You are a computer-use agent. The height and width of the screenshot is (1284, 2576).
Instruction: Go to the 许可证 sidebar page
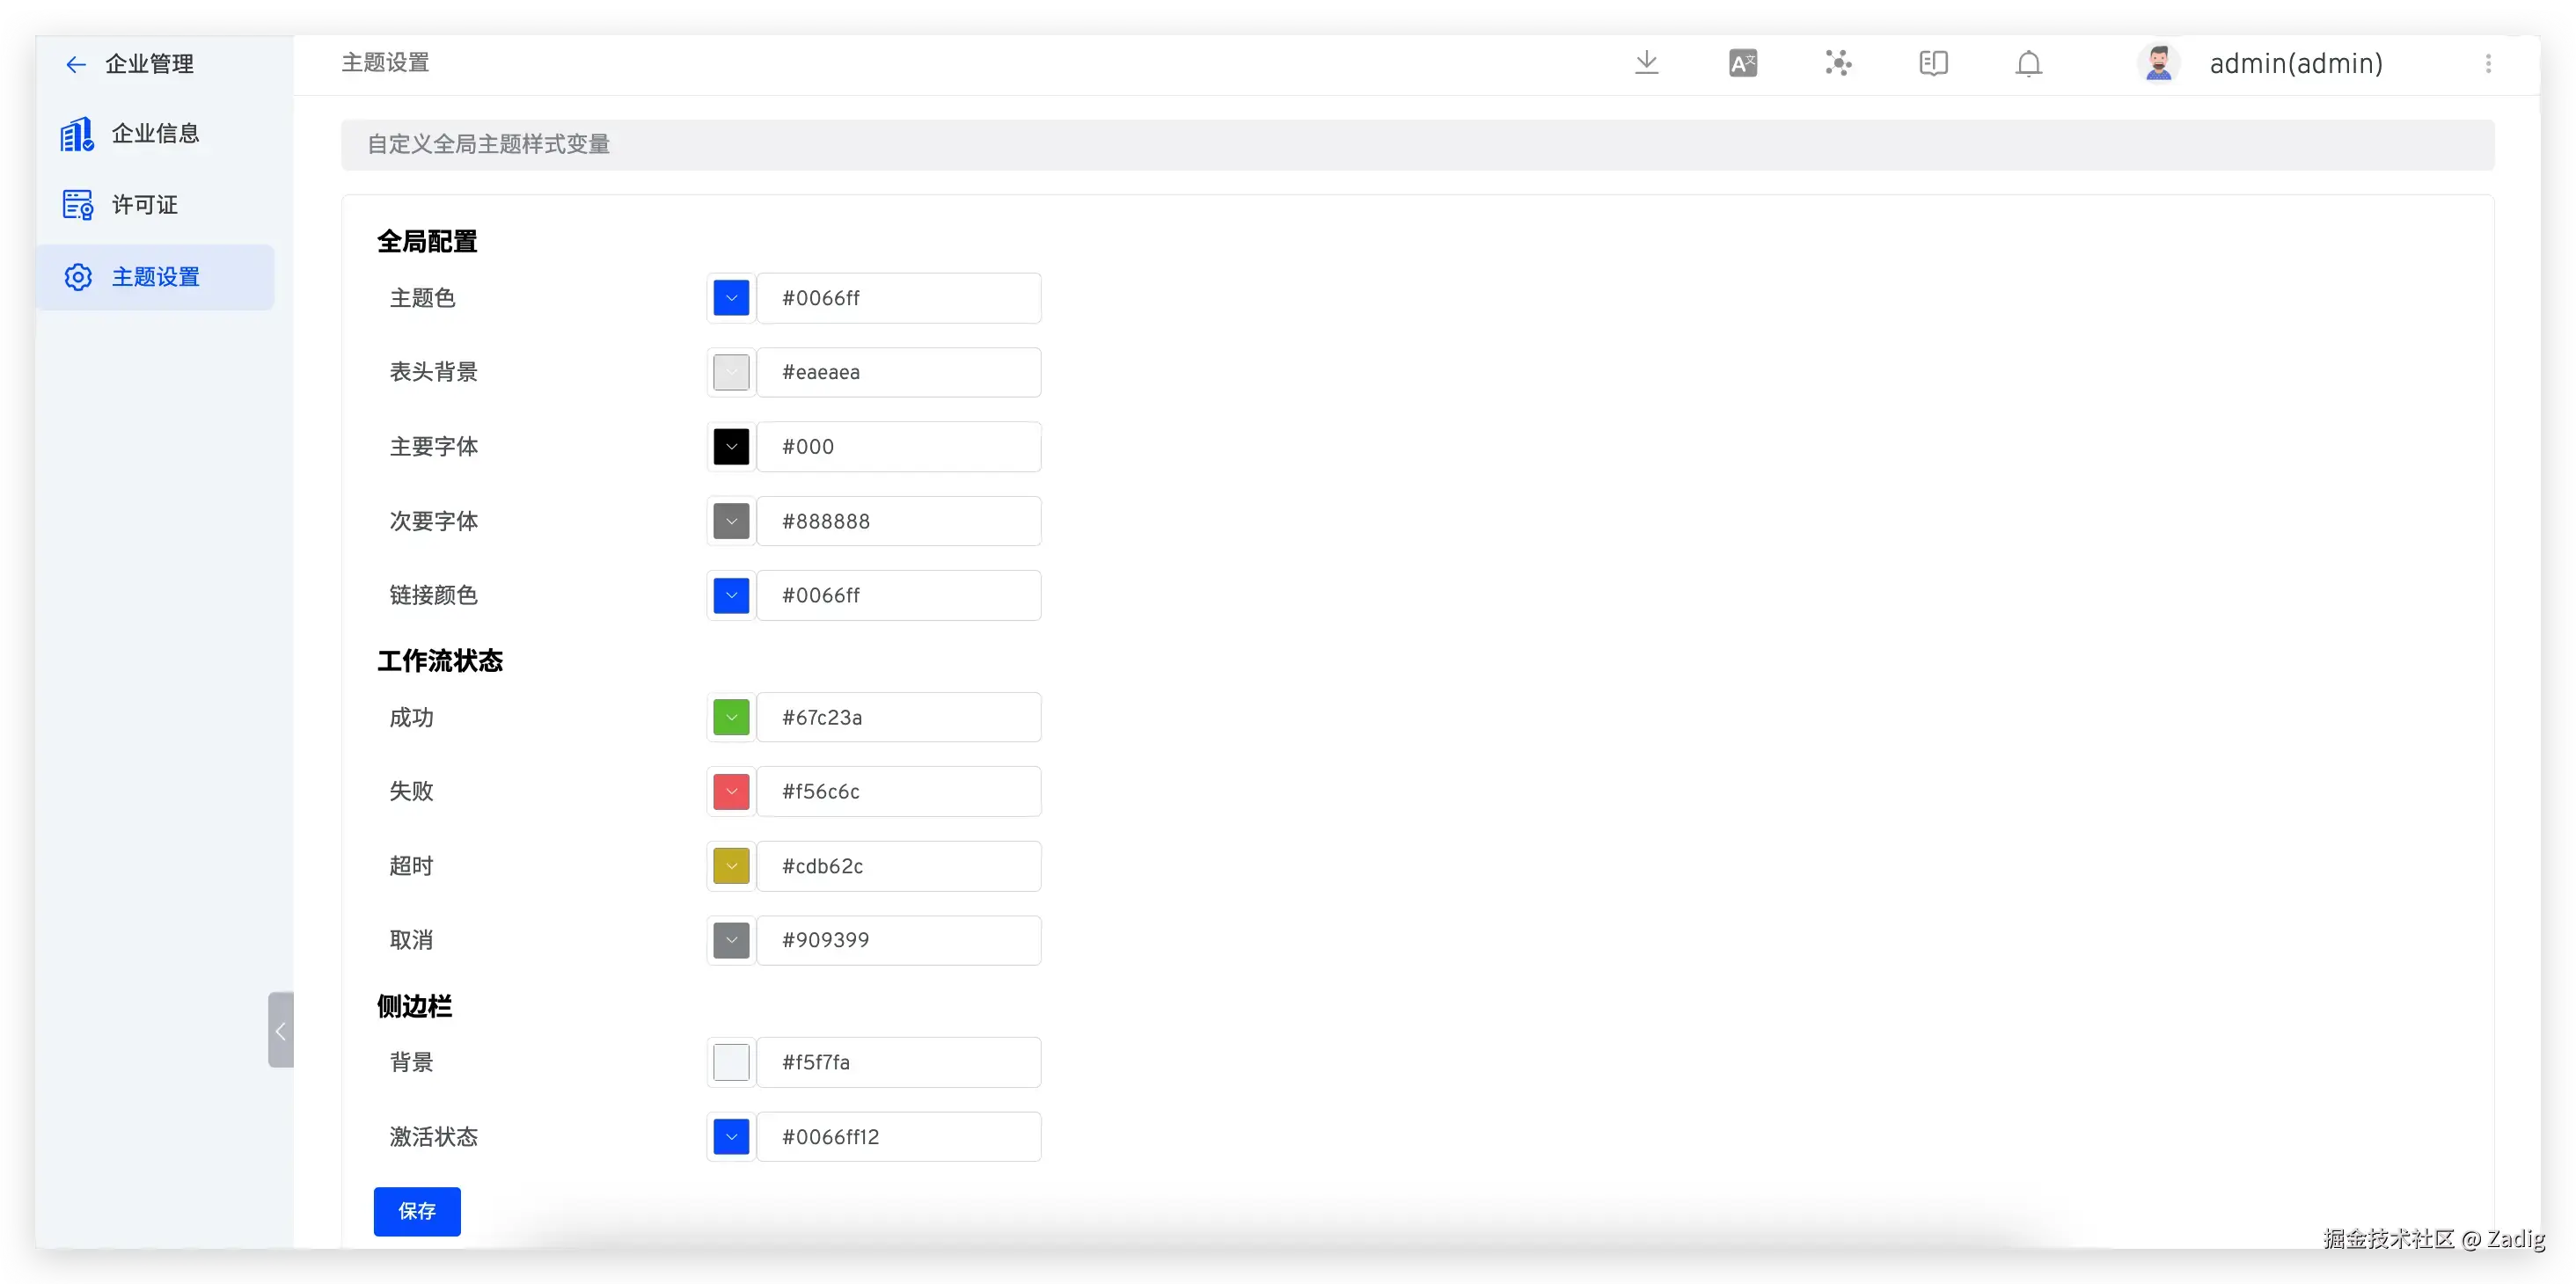click(x=145, y=205)
